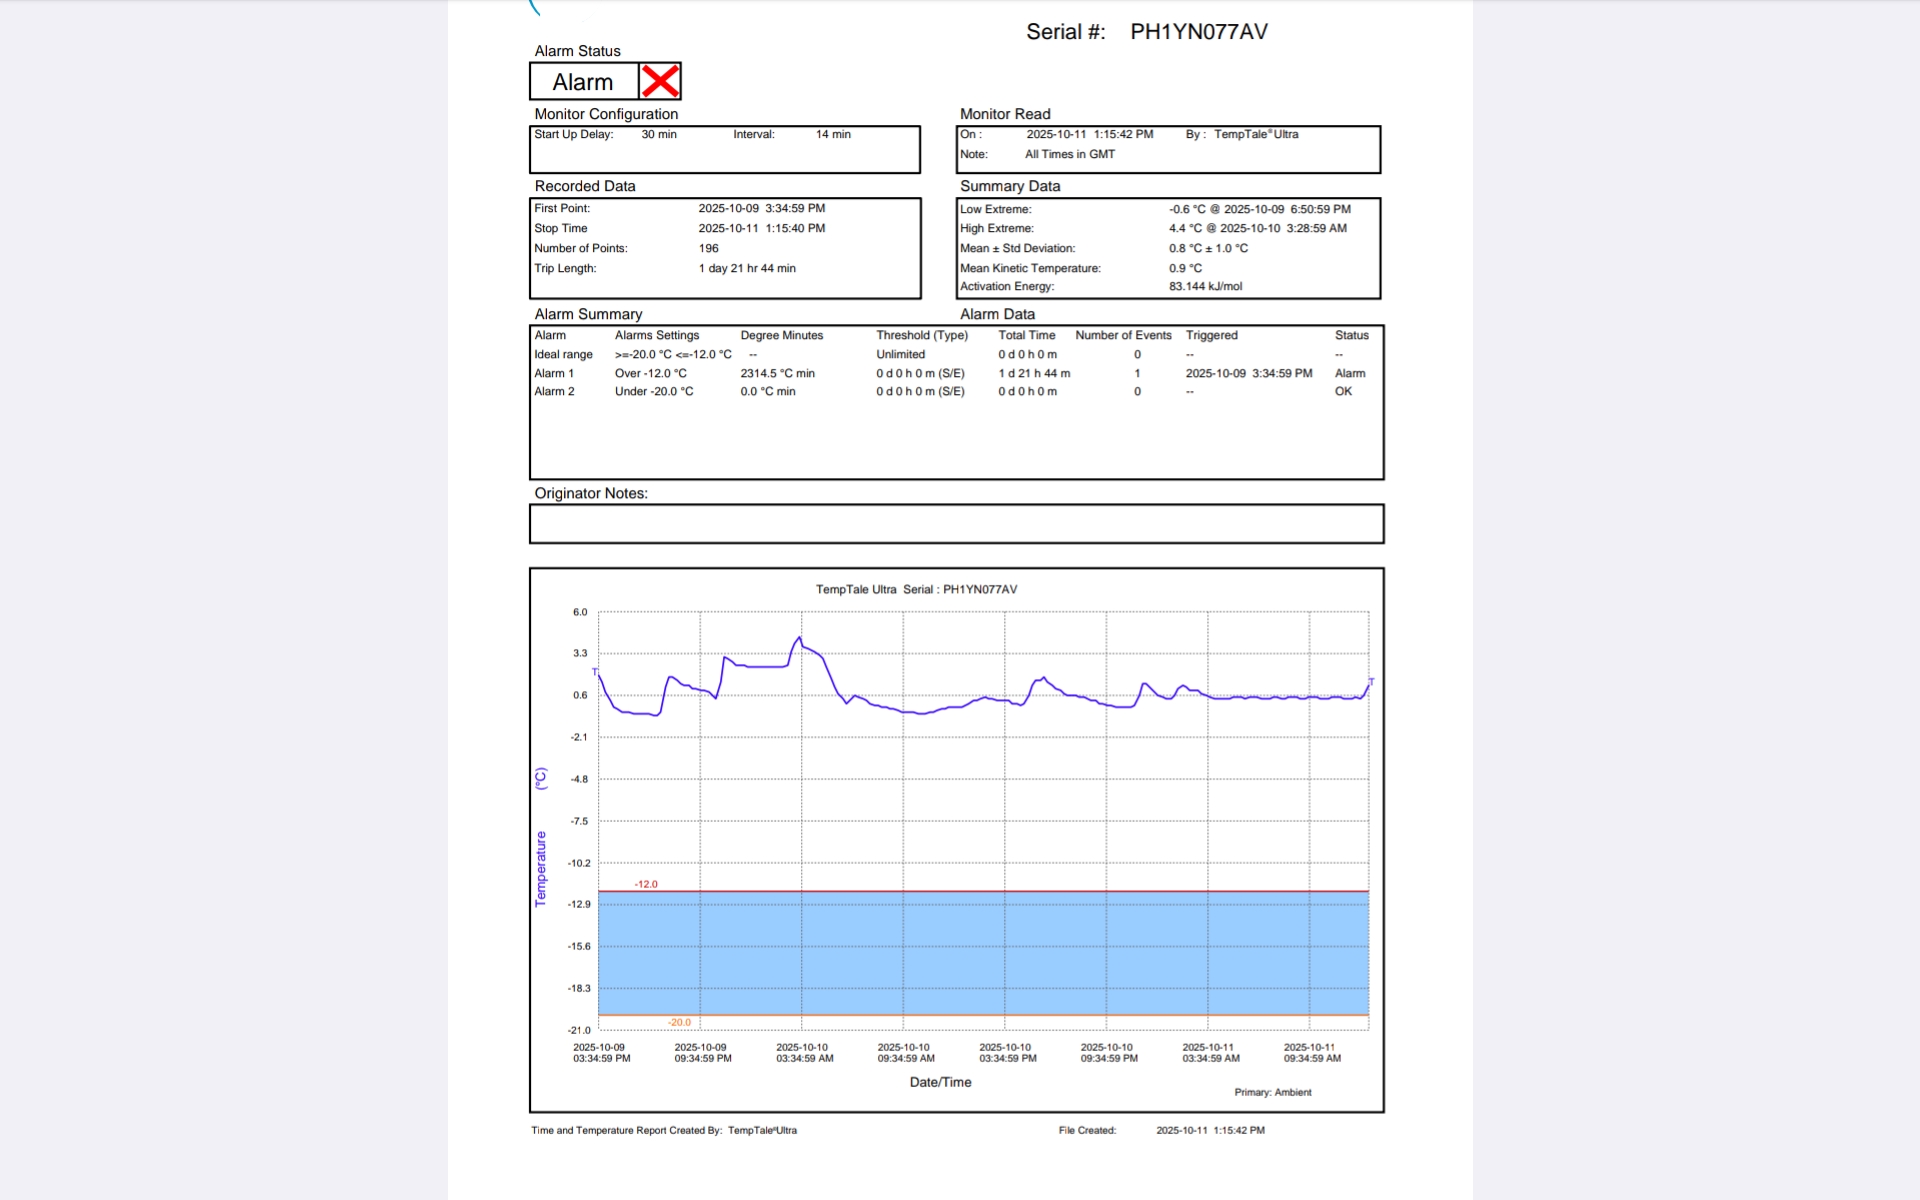Viewport: 1920px width, 1200px height.
Task: Click the -12.0 red threshold label on chart
Action: click(x=646, y=884)
